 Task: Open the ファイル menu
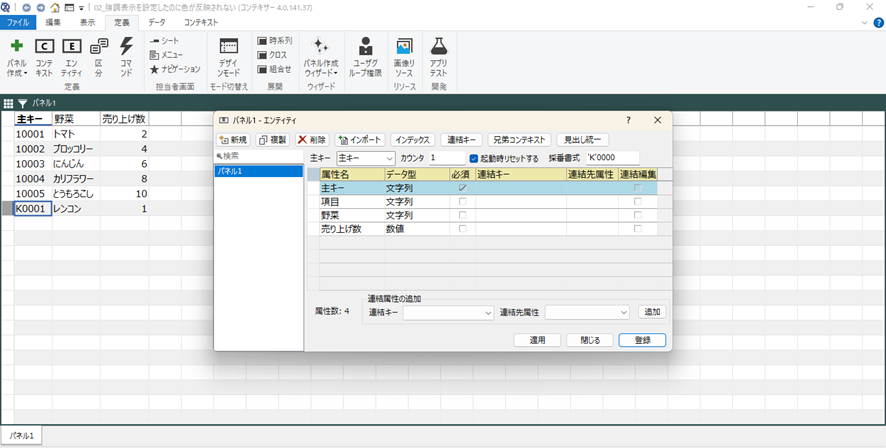(x=18, y=21)
